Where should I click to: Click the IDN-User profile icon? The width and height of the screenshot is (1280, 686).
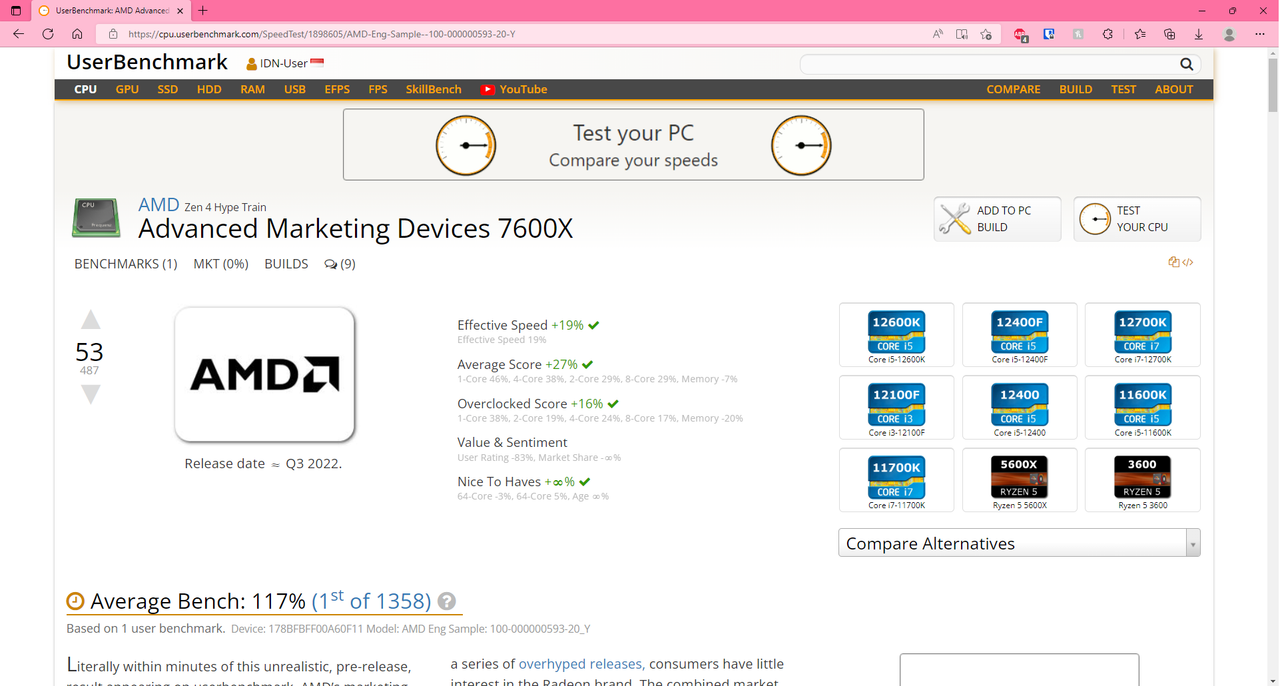click(x=251, y=64)
